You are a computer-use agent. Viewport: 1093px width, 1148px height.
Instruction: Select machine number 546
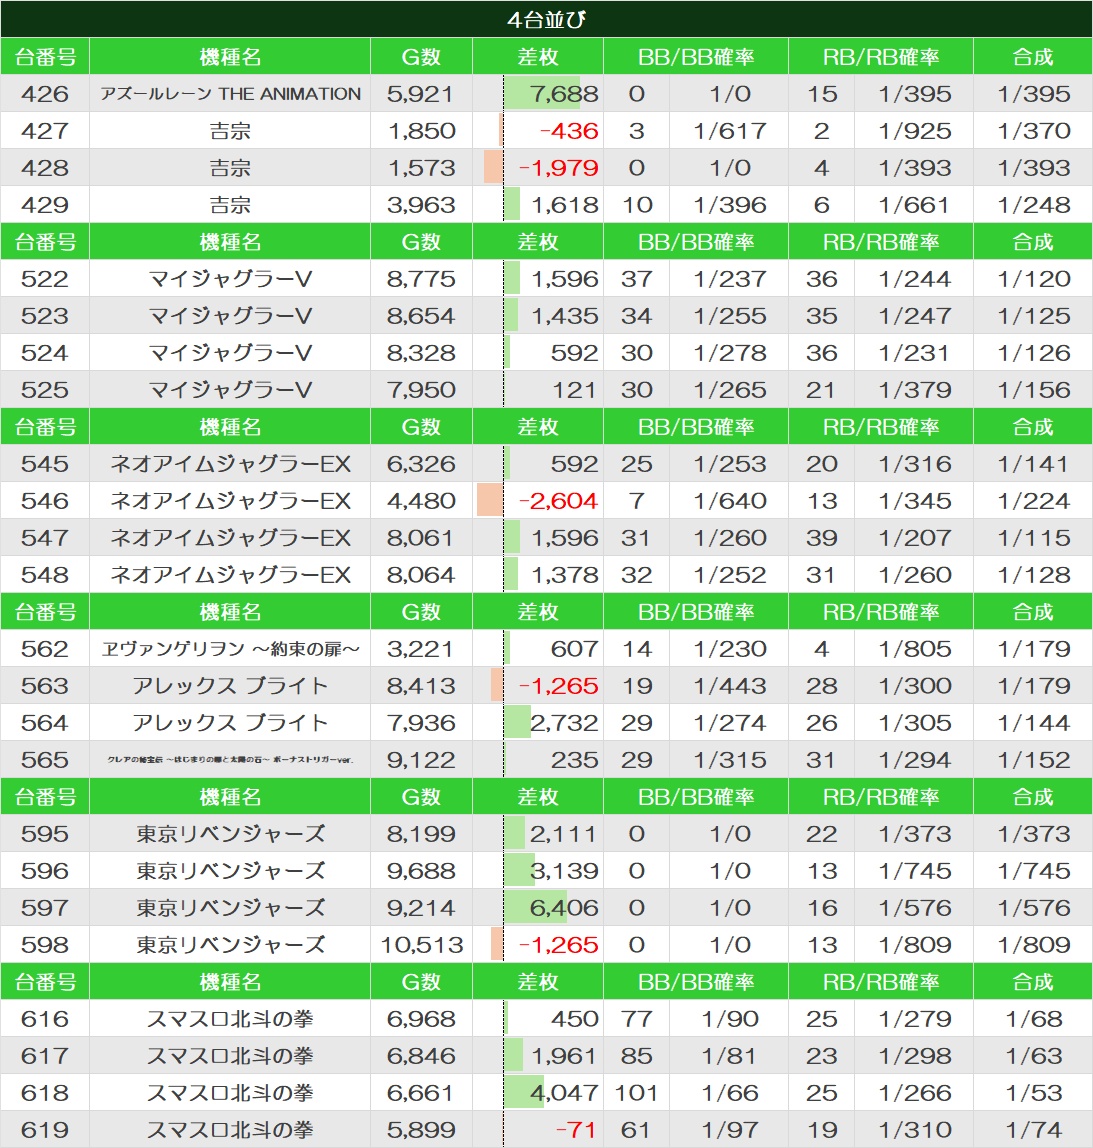(45, 501)
